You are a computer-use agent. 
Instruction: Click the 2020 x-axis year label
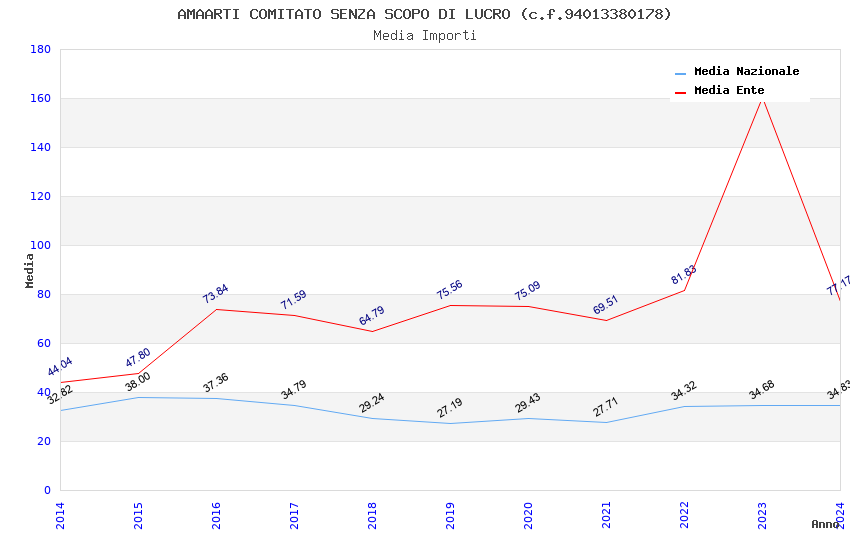point(529,515)
